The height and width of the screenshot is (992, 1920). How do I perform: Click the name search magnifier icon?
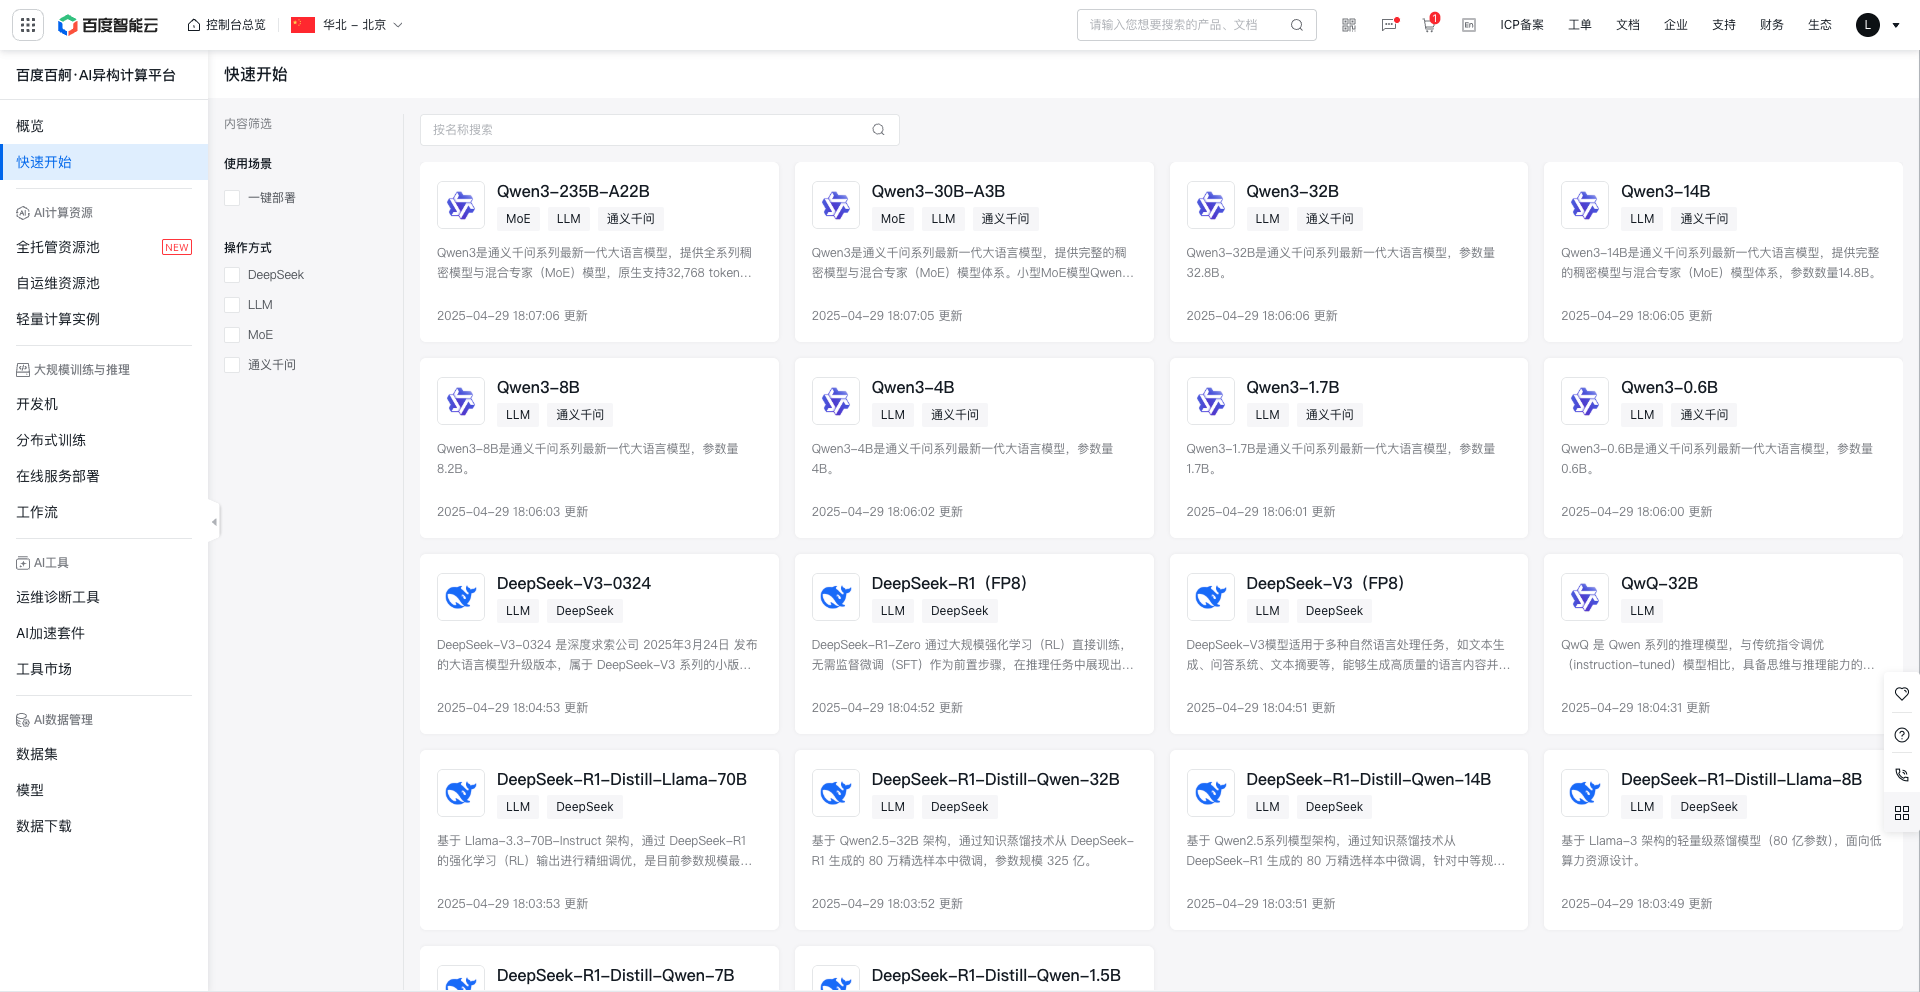pos(878,129)
